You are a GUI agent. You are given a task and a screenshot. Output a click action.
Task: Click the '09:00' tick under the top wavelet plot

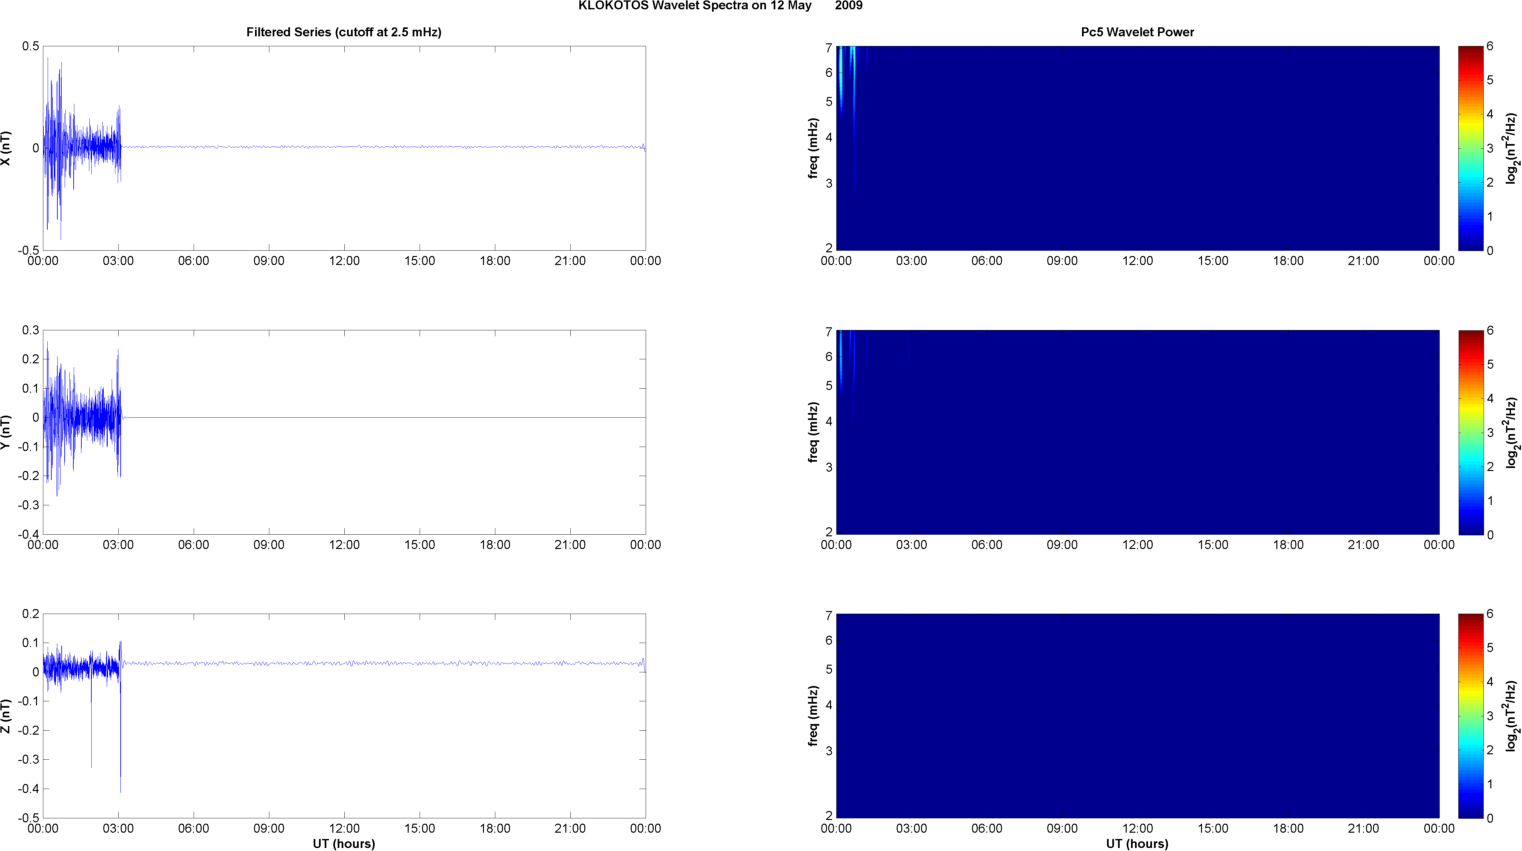pos(1062,261)
